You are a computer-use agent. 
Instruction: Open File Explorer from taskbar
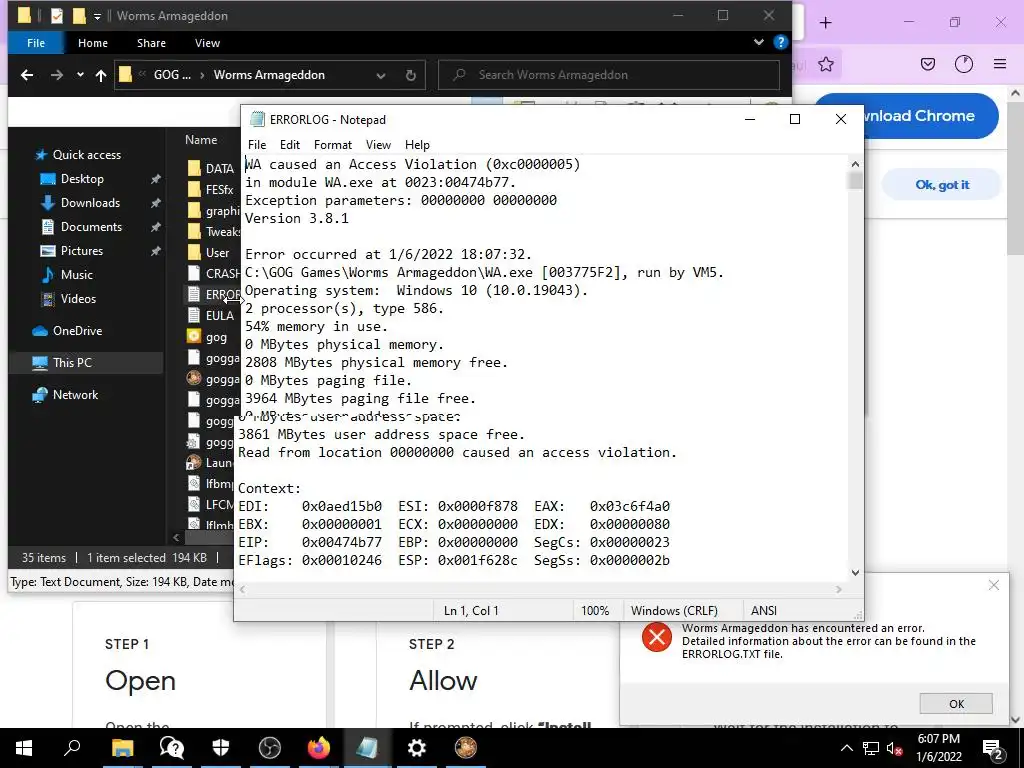122,748
